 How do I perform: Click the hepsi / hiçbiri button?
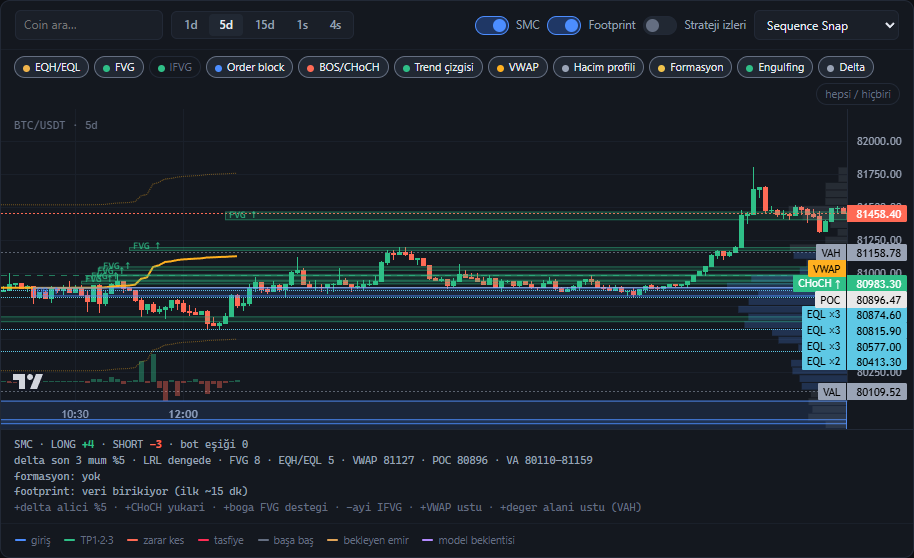click(857, 94)
